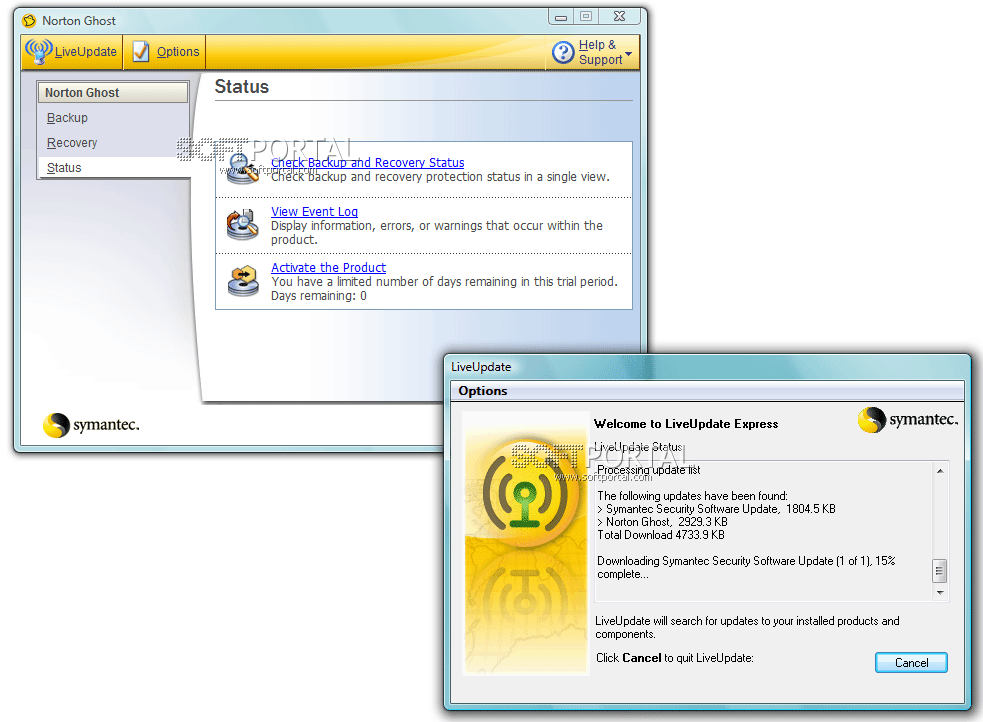Select Backup in the sidebar
The width and height of the screenshot is (983, 722).
click(x=67, y=118)
